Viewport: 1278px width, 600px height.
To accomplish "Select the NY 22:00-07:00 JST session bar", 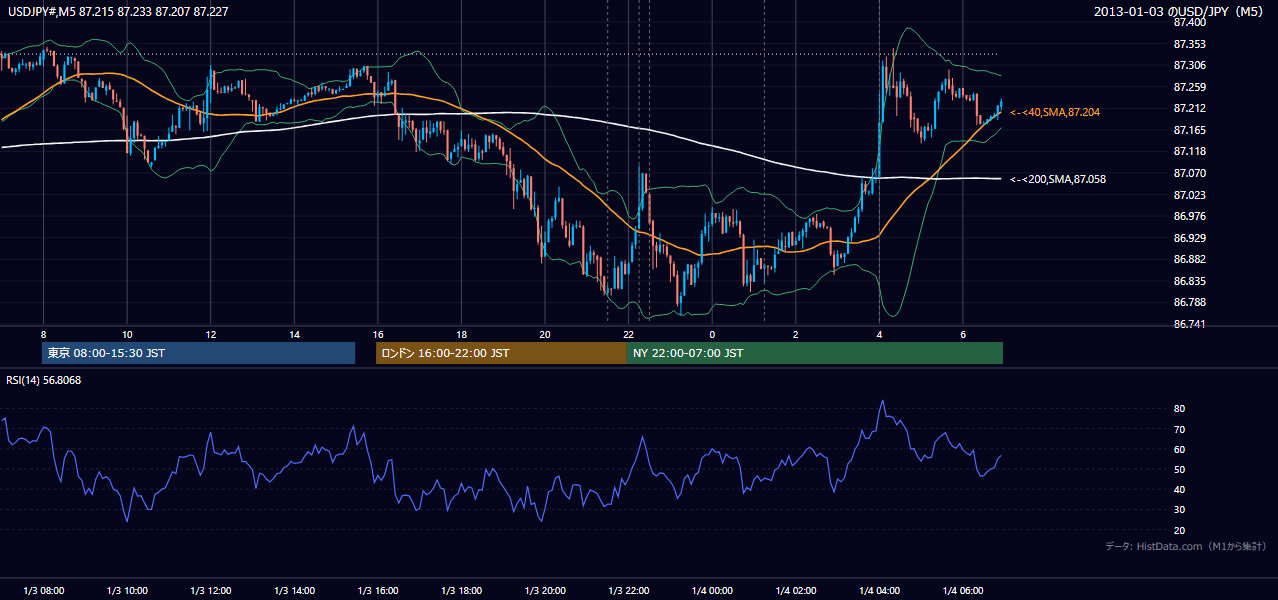I will [815, 353].
